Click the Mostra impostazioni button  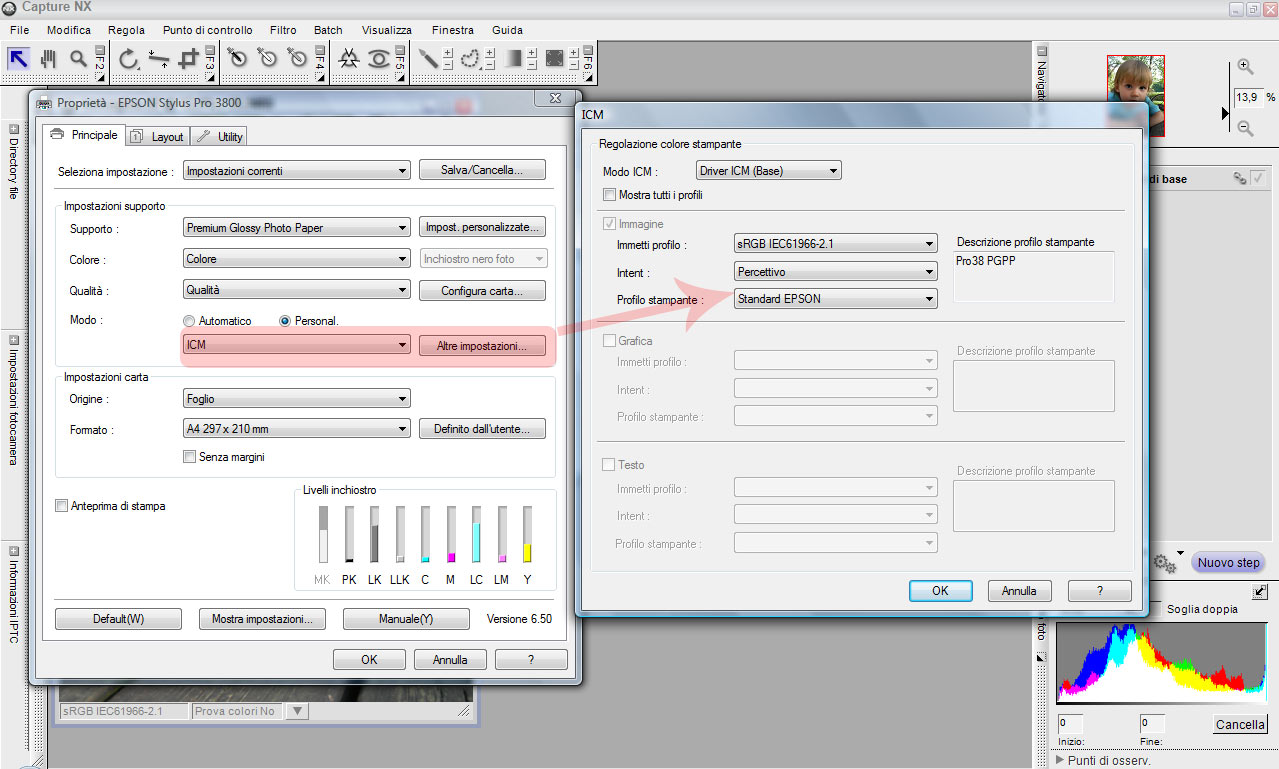pos(262,619)
